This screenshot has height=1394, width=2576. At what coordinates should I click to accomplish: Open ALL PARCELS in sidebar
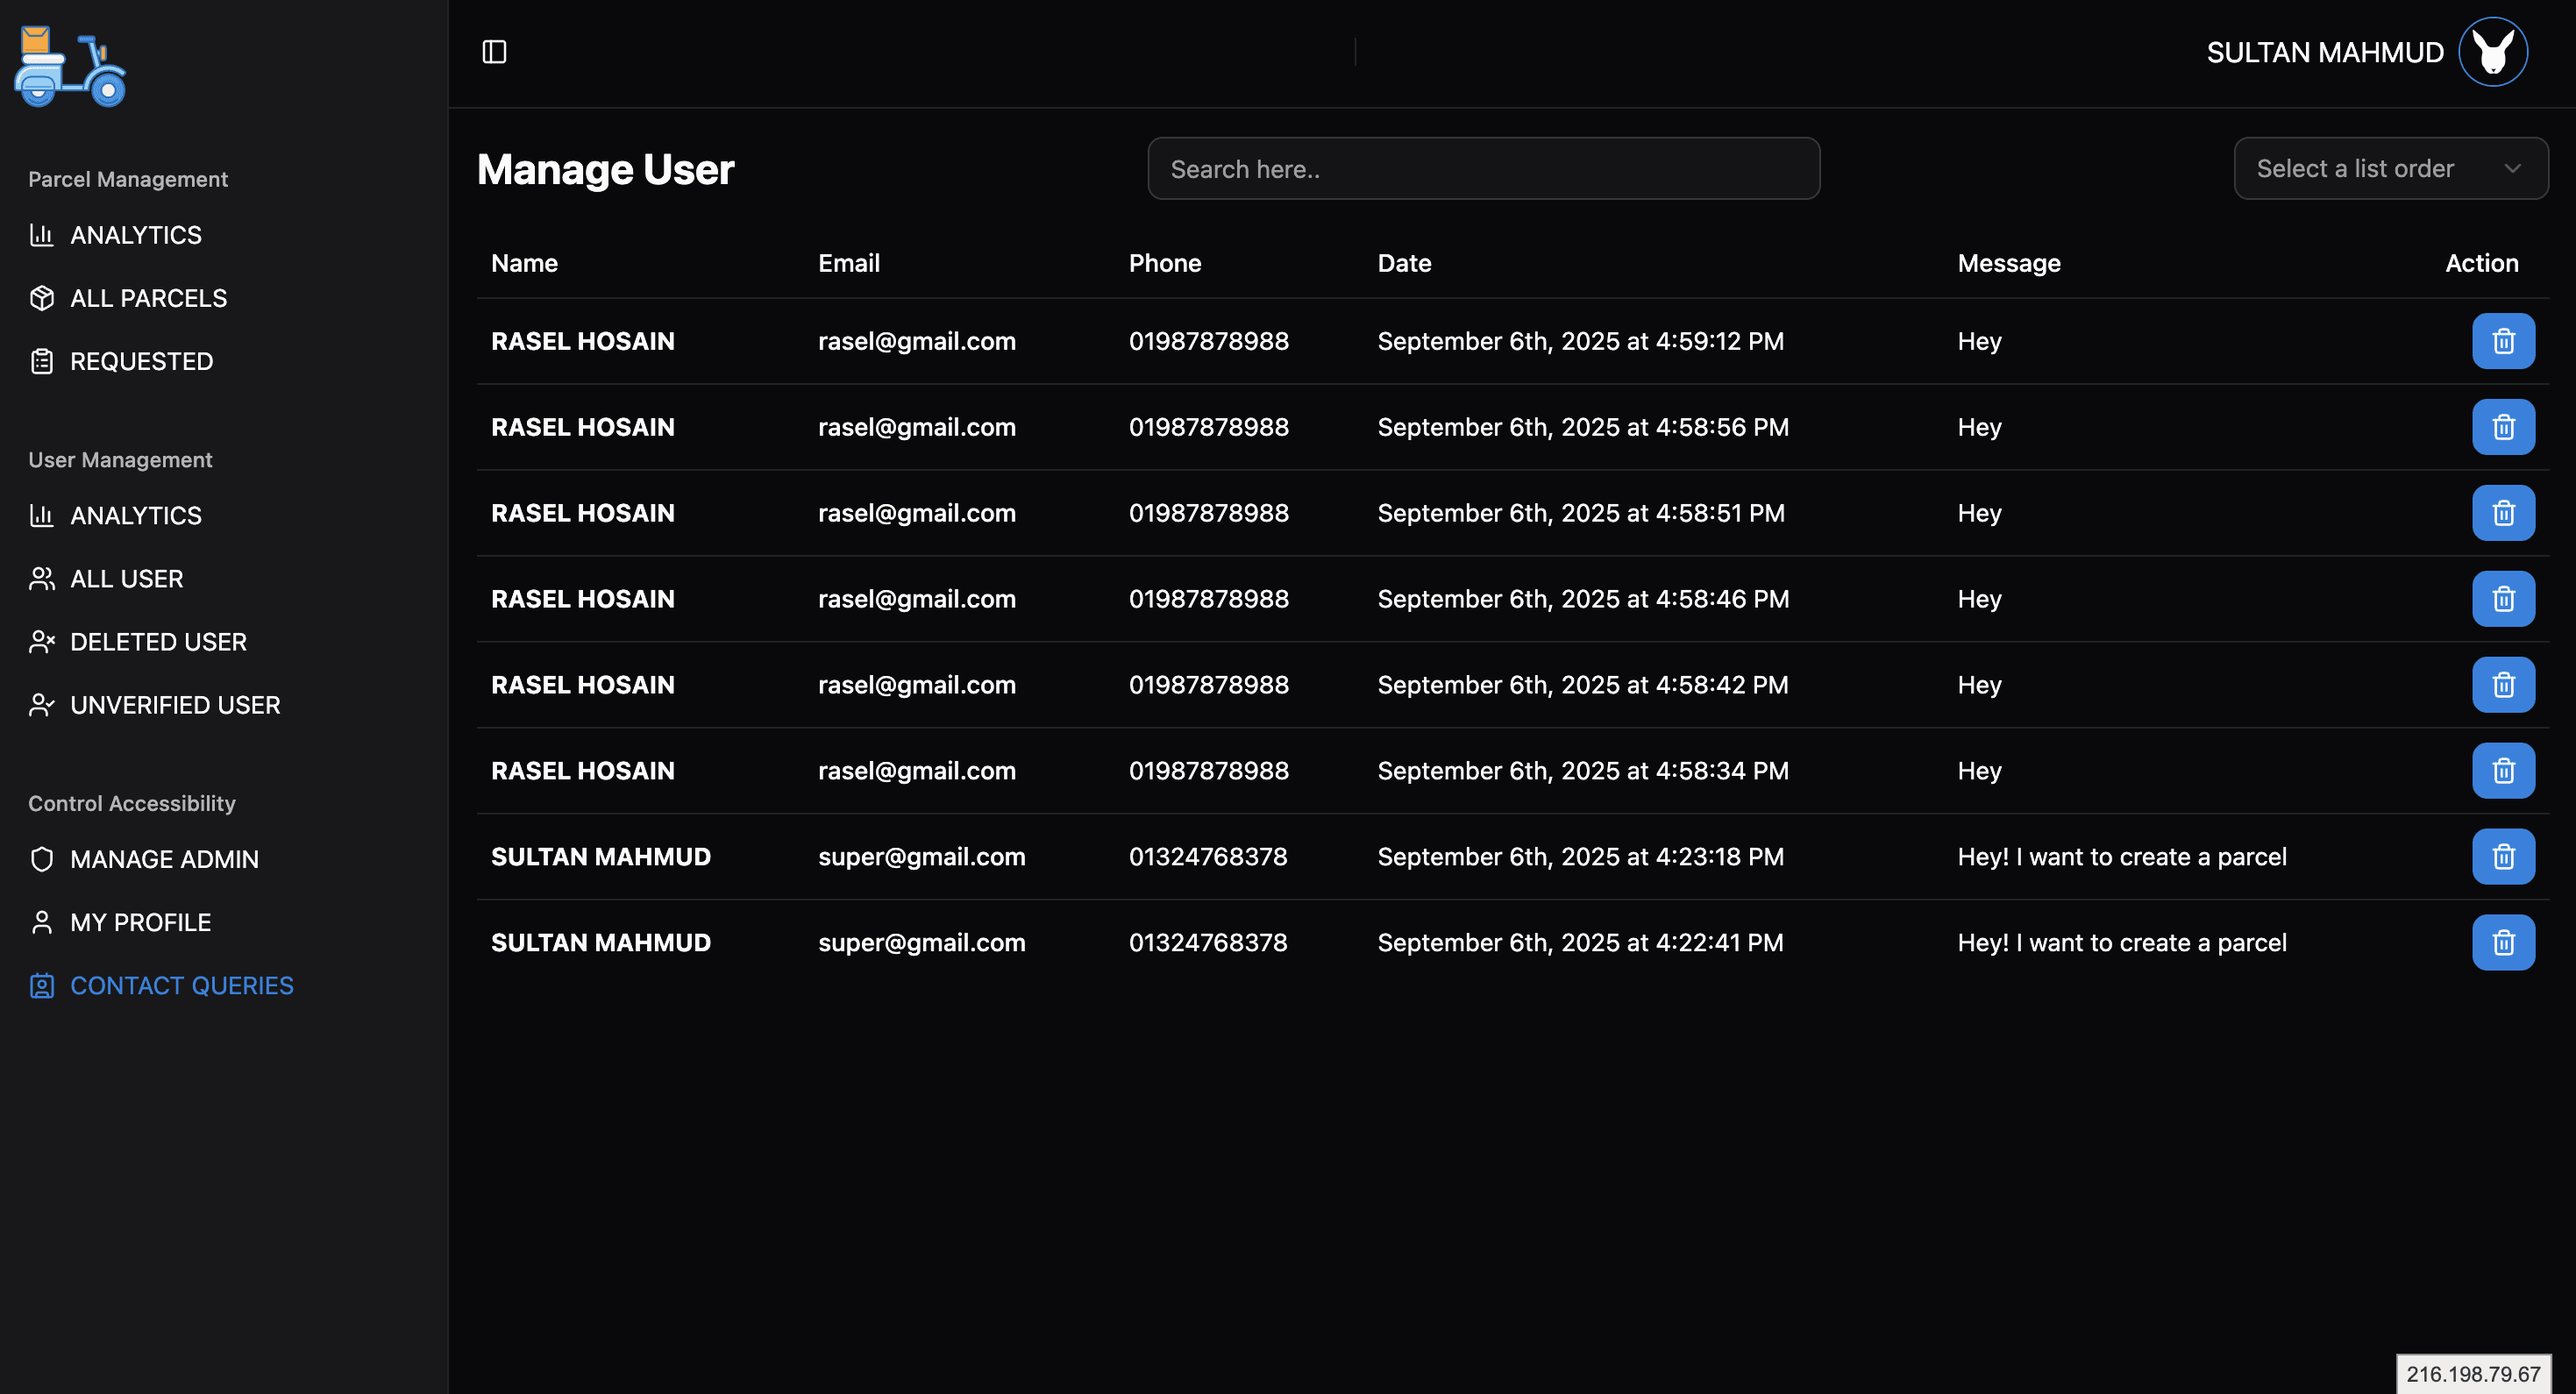click(148, 298)
